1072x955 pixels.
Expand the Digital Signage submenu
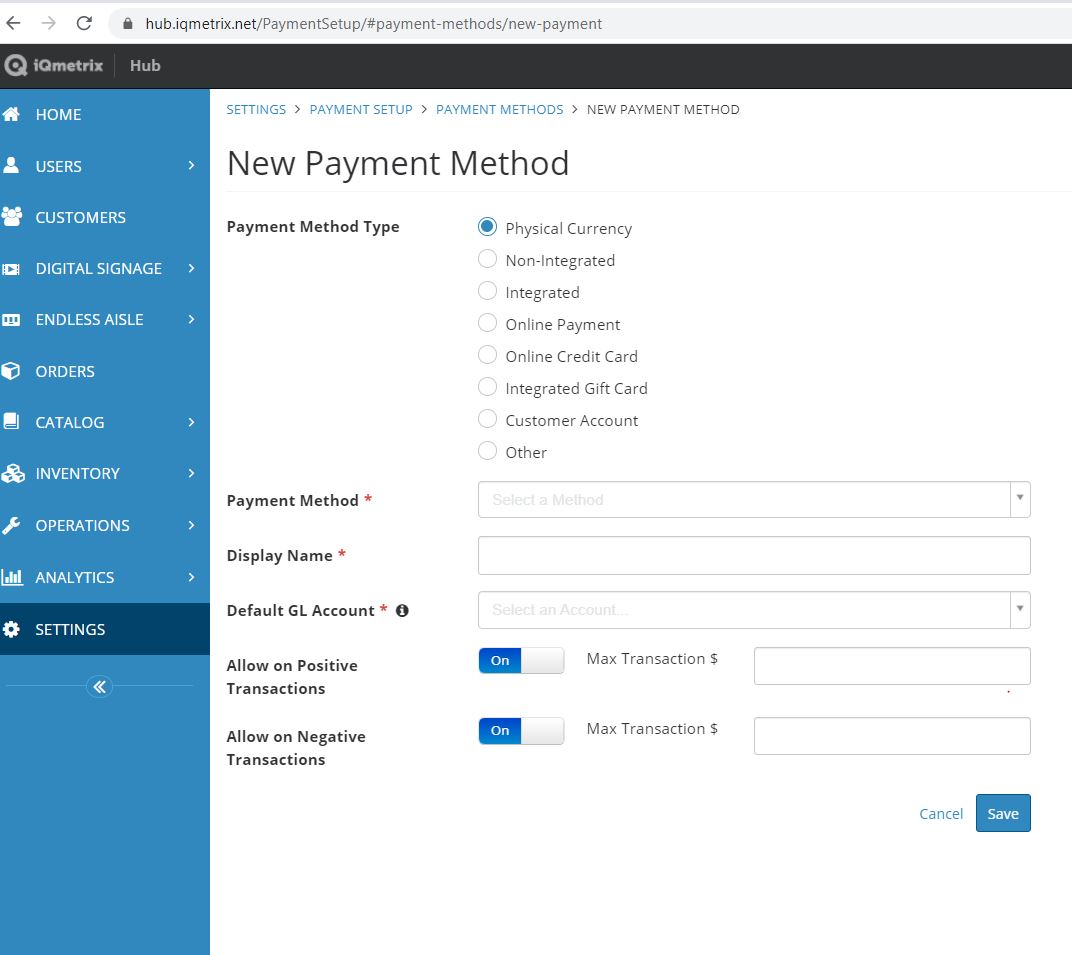pos(100,268)
